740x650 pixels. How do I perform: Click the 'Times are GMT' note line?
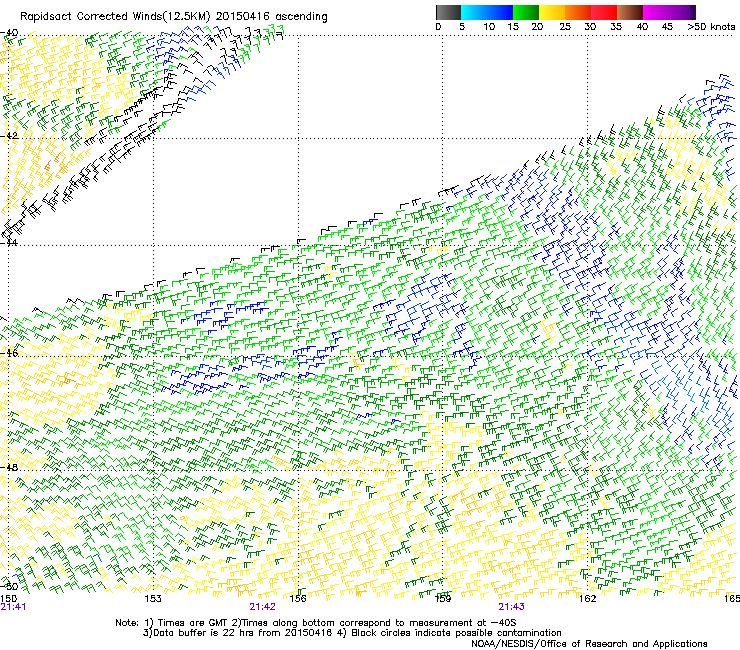pyautogui.click(x=316, y=623)
